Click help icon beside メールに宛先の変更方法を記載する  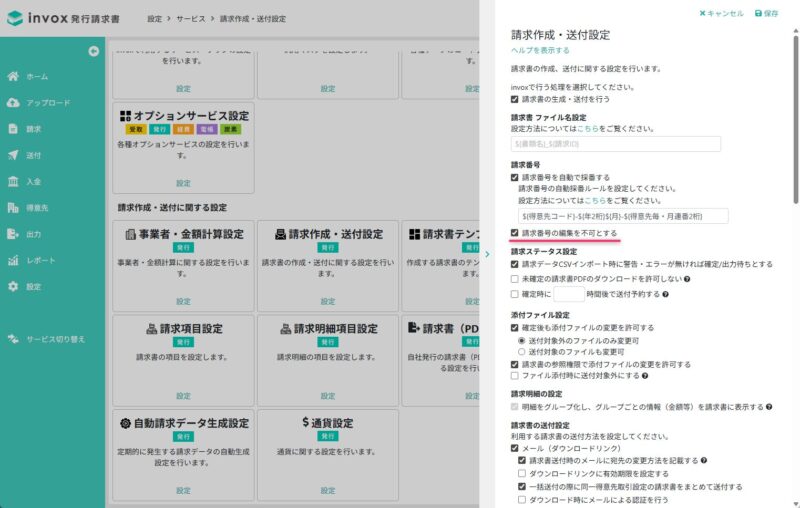(704, 461)
